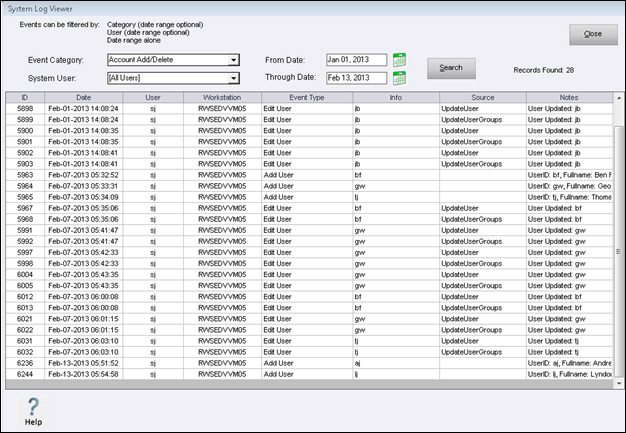This screenshot has height=433, width=626.
Task: Sort by the ID column header
Action: 24,97
